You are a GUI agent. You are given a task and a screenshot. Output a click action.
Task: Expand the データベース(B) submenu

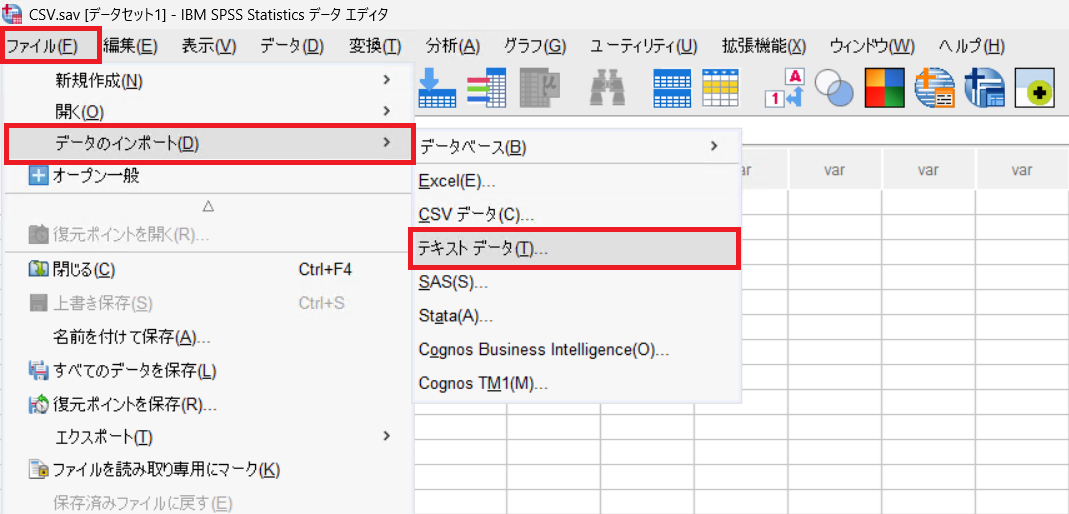577,146
